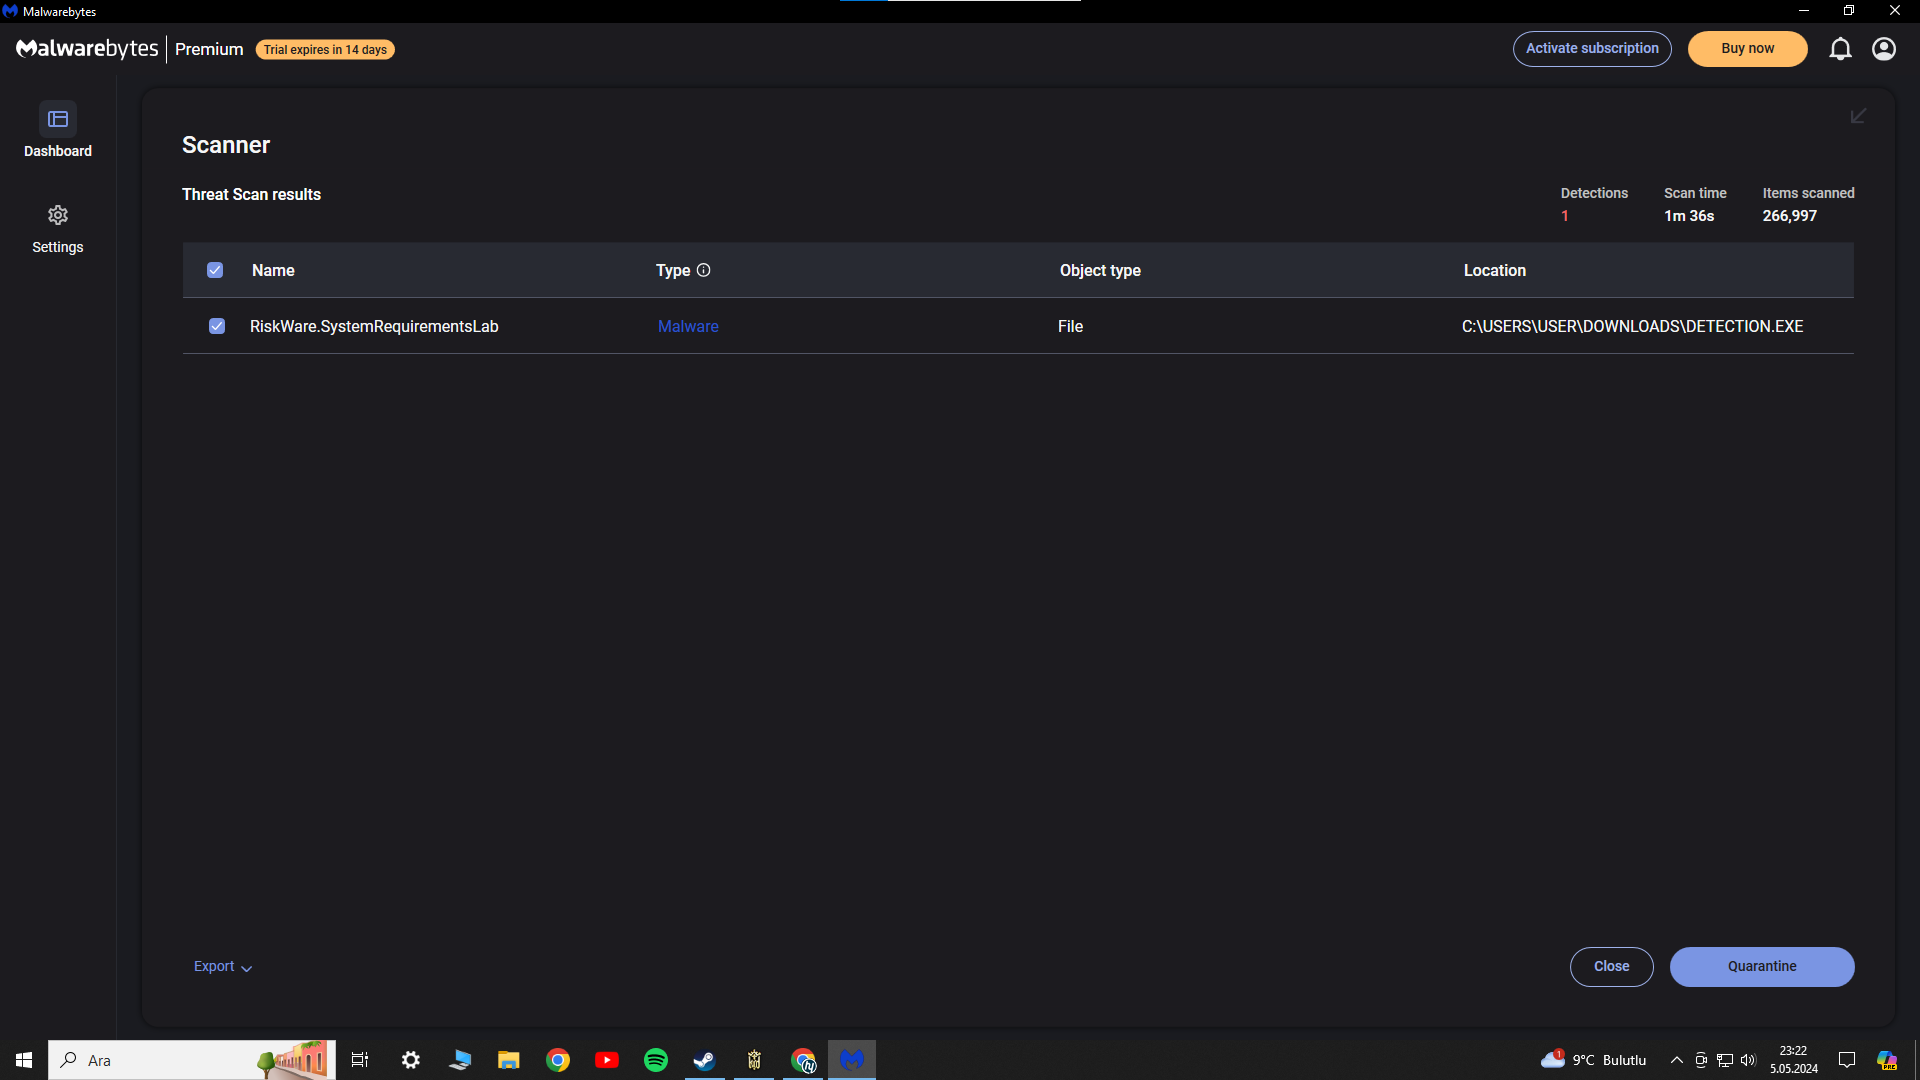
Task: Open Spotify from the taskbar
Action: point(656,1060)
